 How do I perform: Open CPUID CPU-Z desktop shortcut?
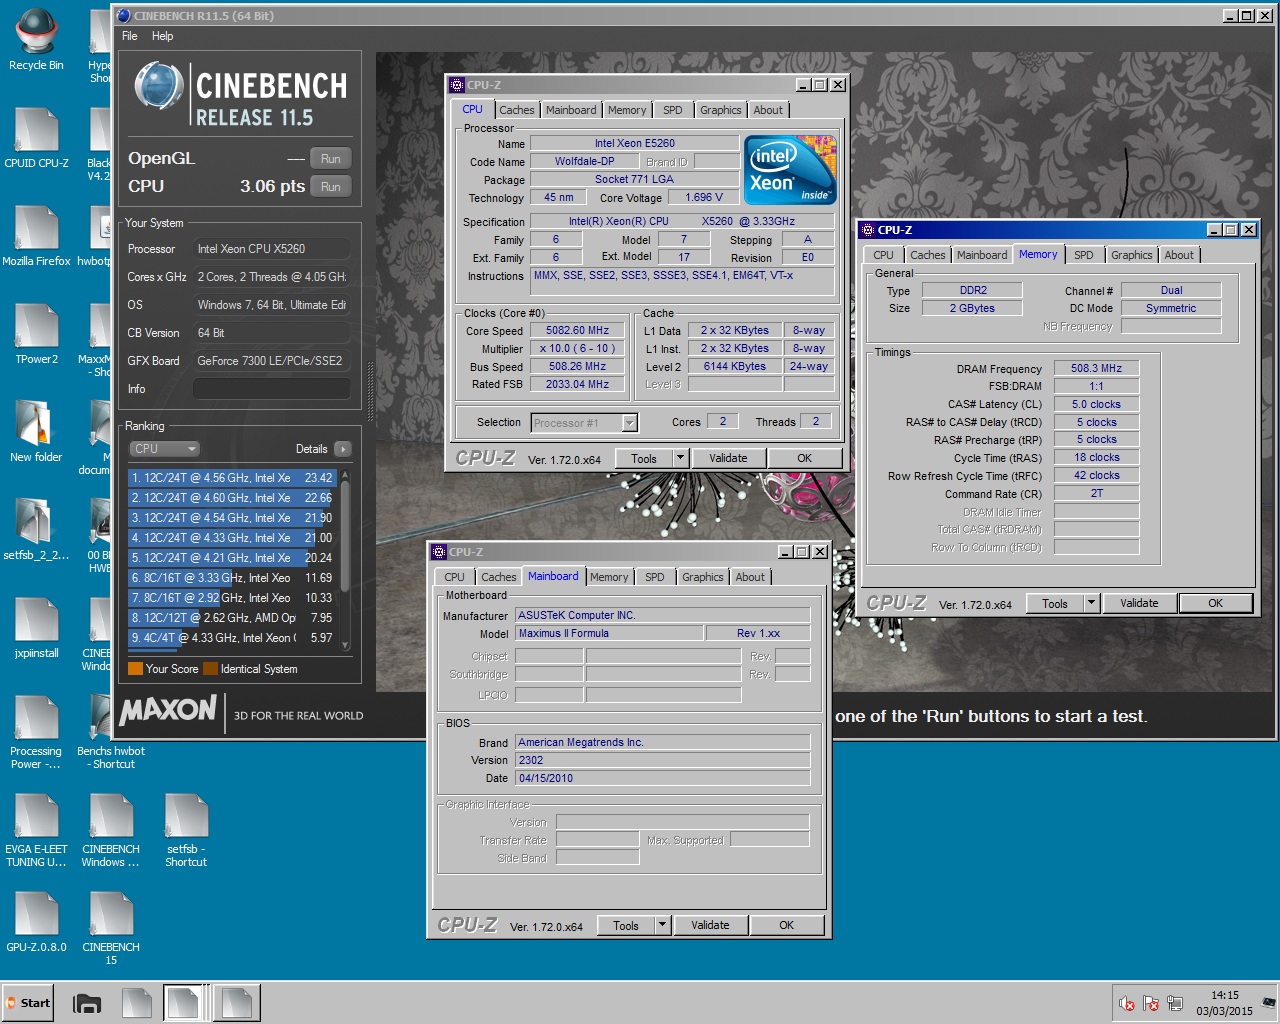coord(36,138)
